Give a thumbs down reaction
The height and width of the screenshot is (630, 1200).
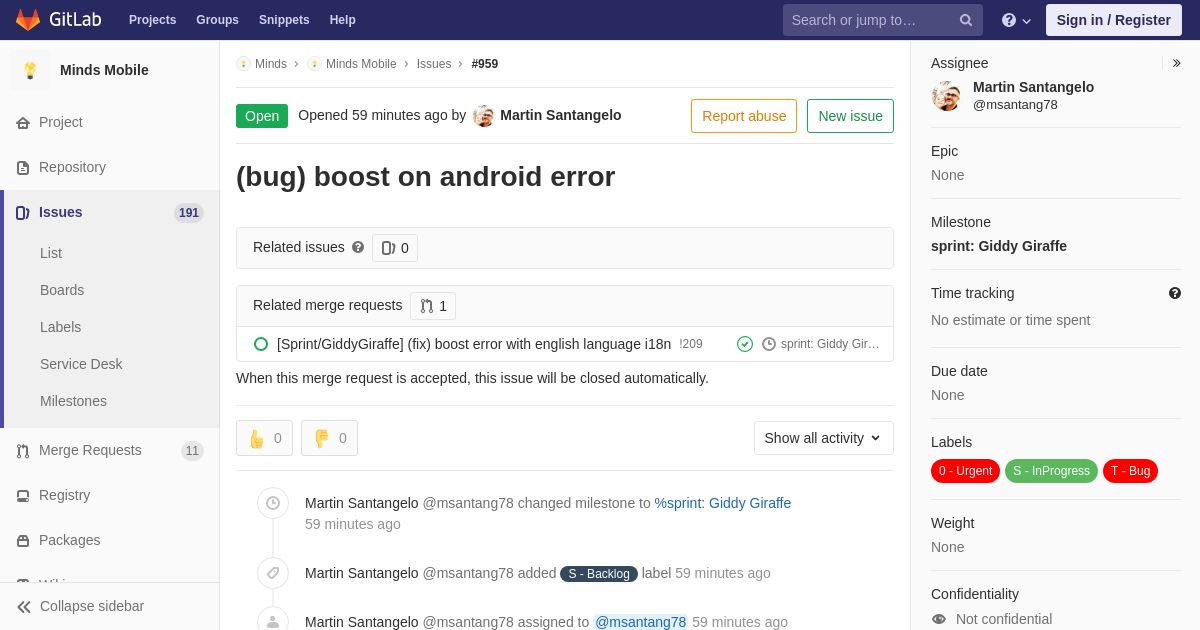(x=329, y=438)
